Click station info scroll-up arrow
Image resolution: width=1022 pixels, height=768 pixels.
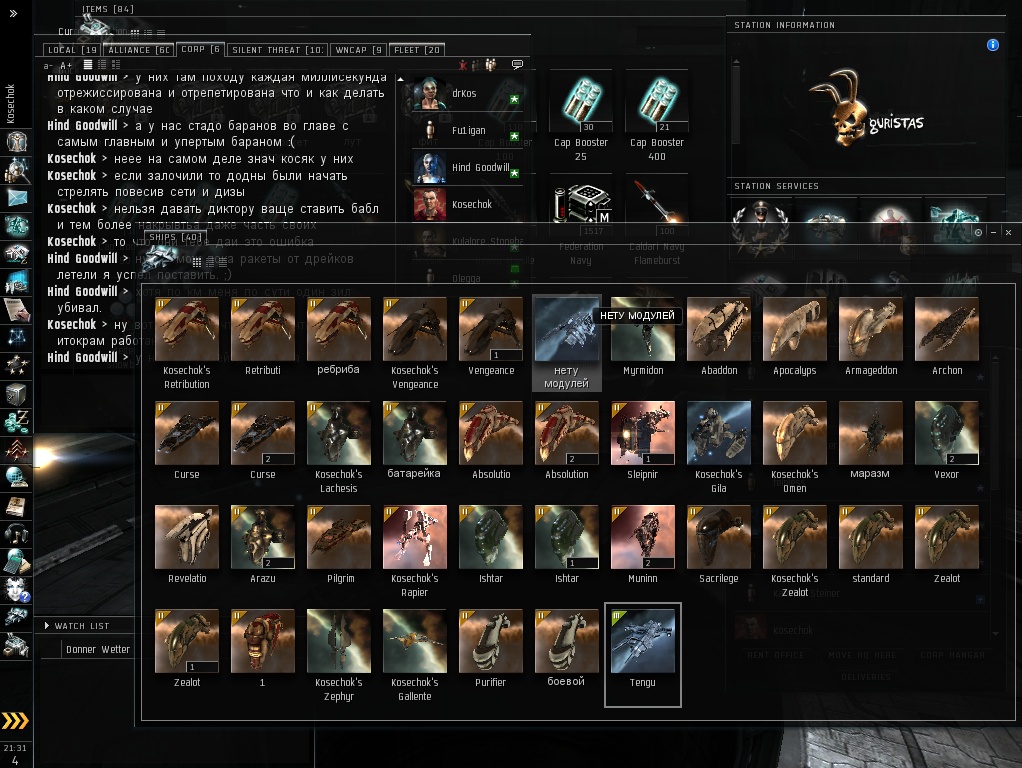[736, 62]
